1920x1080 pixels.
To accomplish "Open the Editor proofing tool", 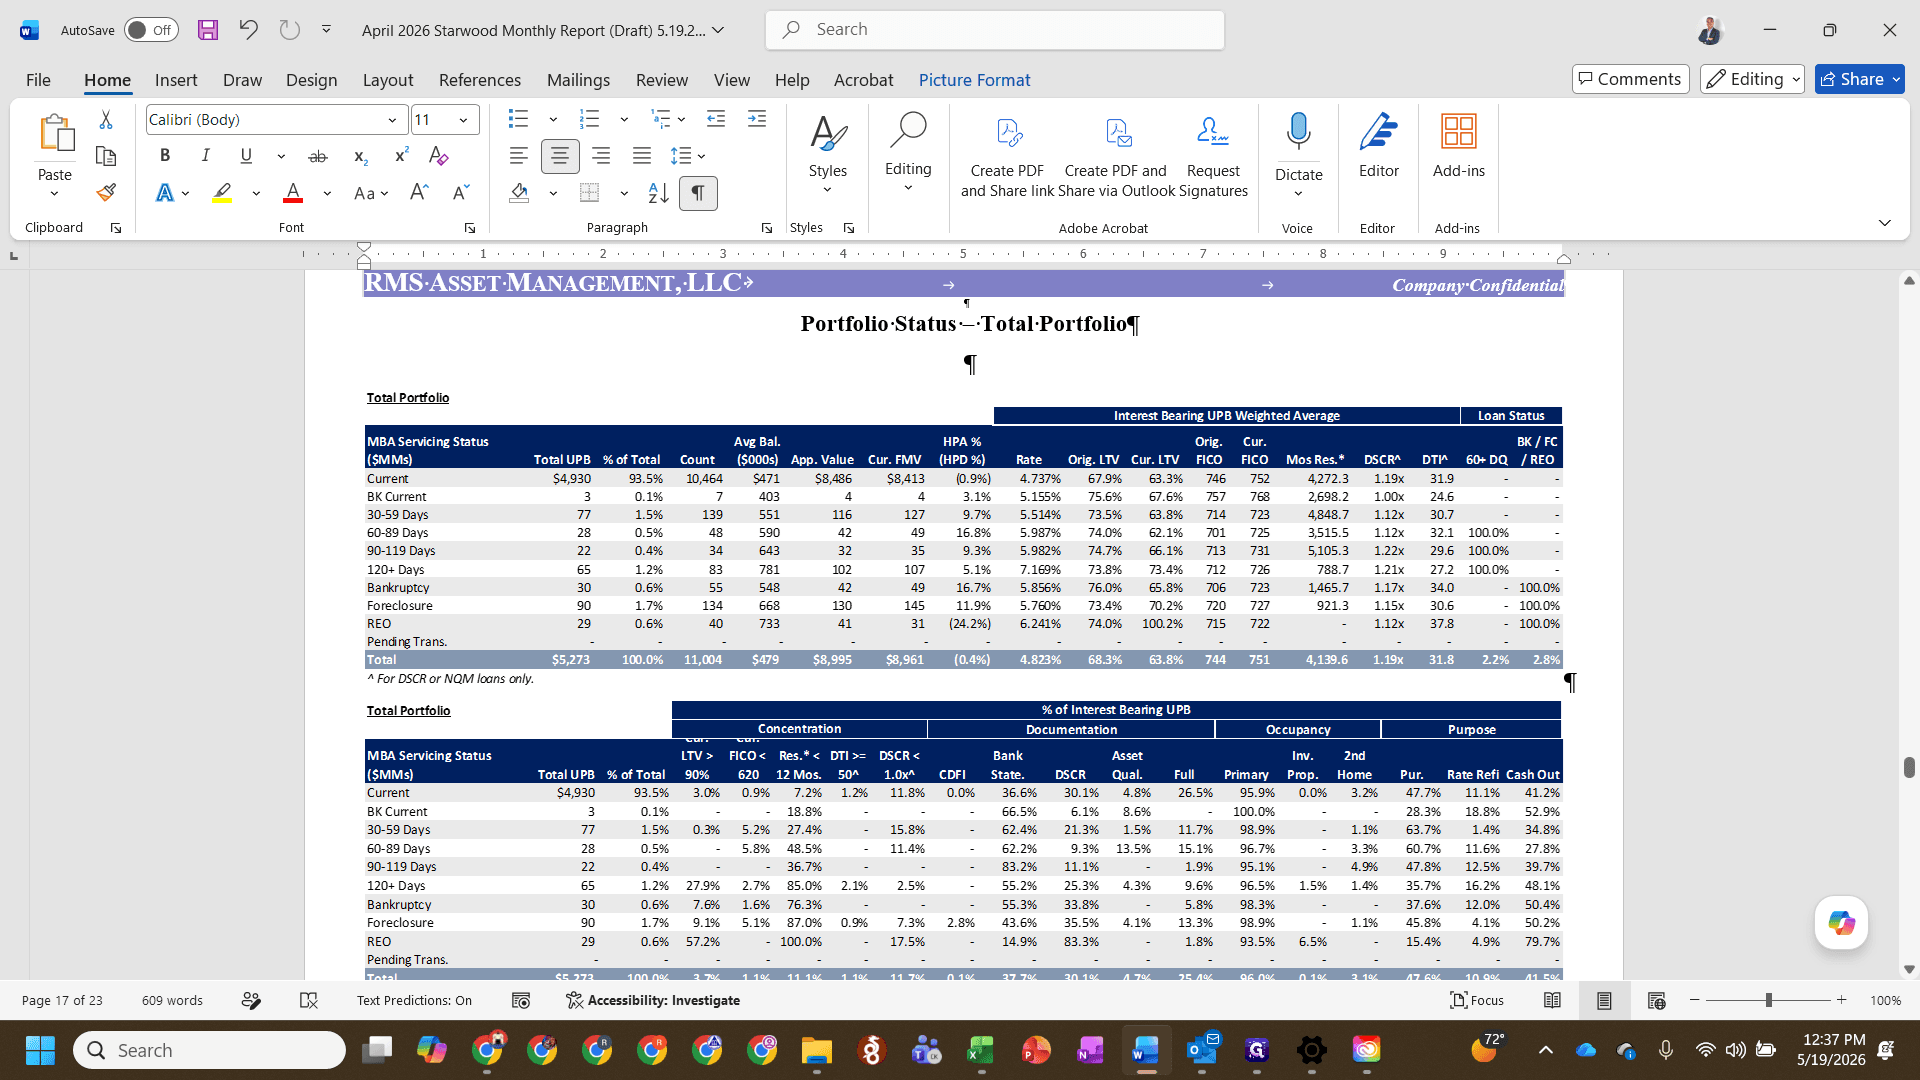I will pyautogui.click(x=1378, y=146).
